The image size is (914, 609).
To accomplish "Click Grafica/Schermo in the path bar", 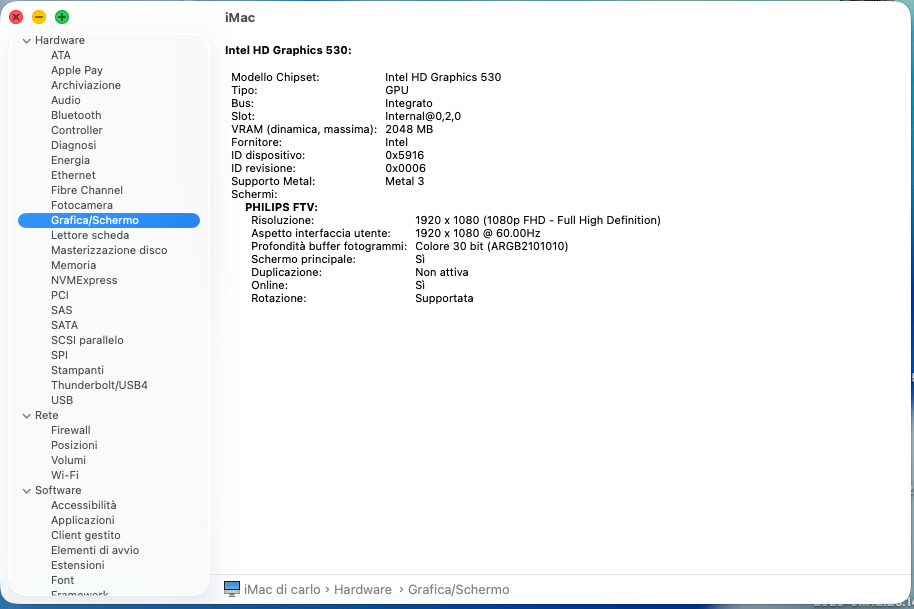I will click(x=459, y=590).
